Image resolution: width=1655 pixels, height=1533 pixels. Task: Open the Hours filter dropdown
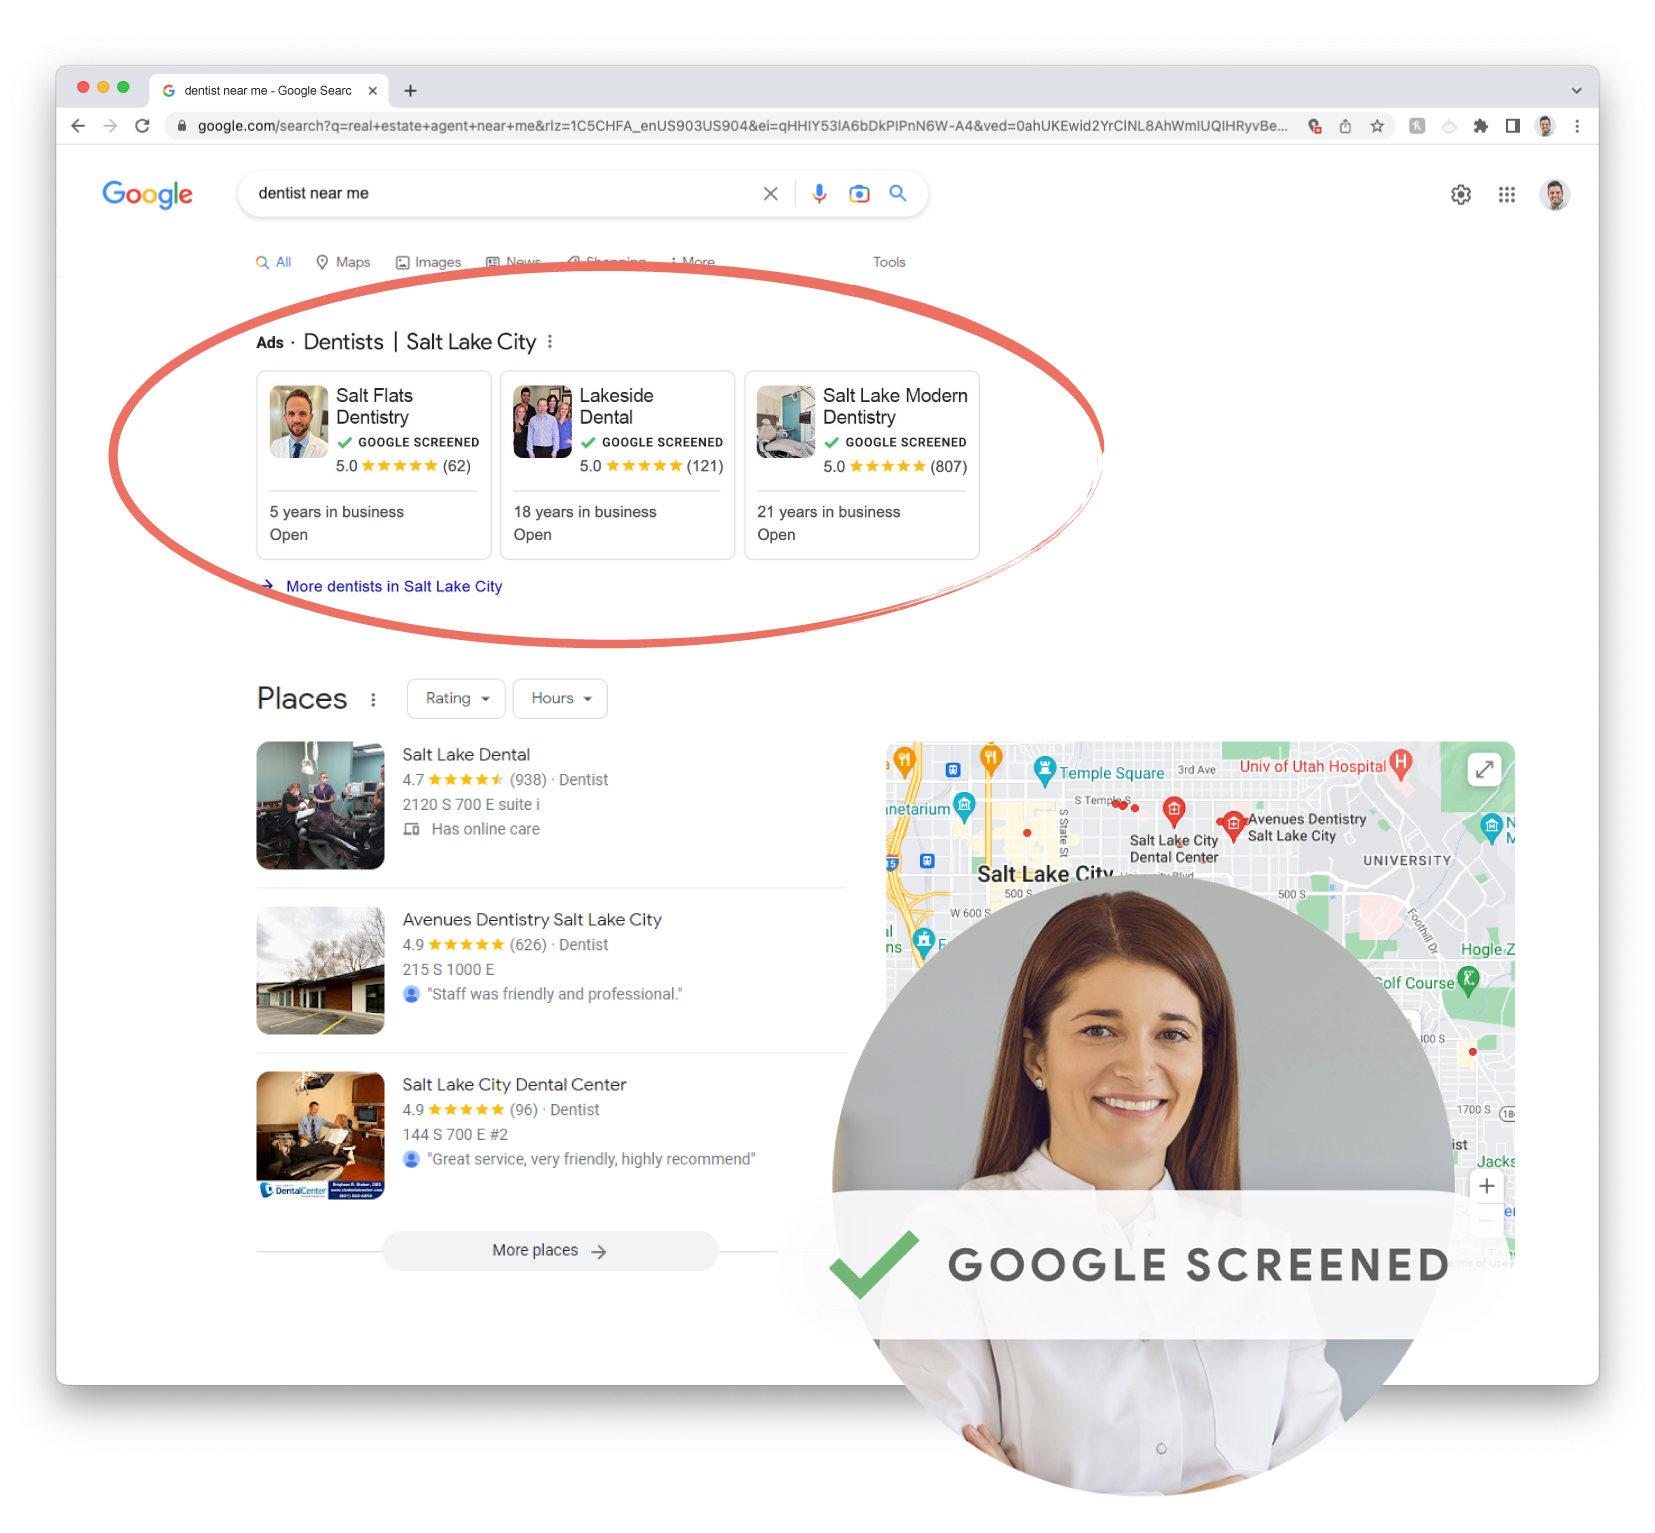click(559, 698)
